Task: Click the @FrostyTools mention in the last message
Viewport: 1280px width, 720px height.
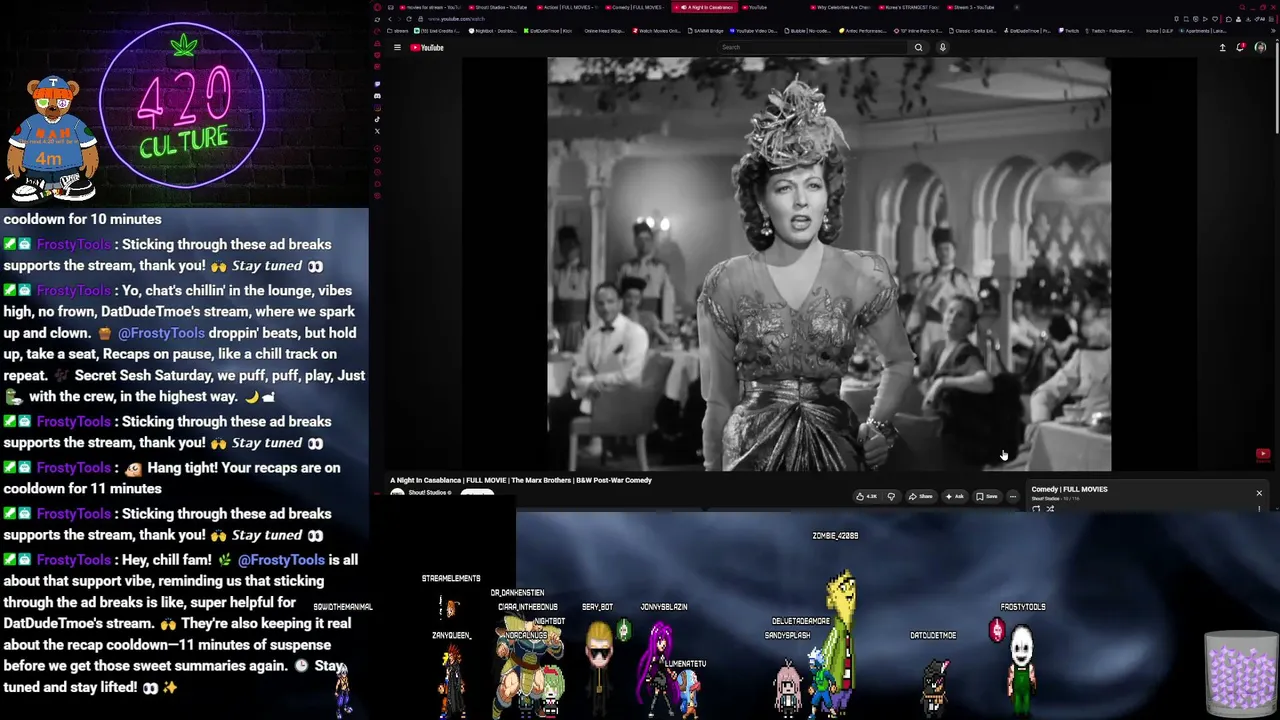Action: pyautogui.click(x=281, y=560)
